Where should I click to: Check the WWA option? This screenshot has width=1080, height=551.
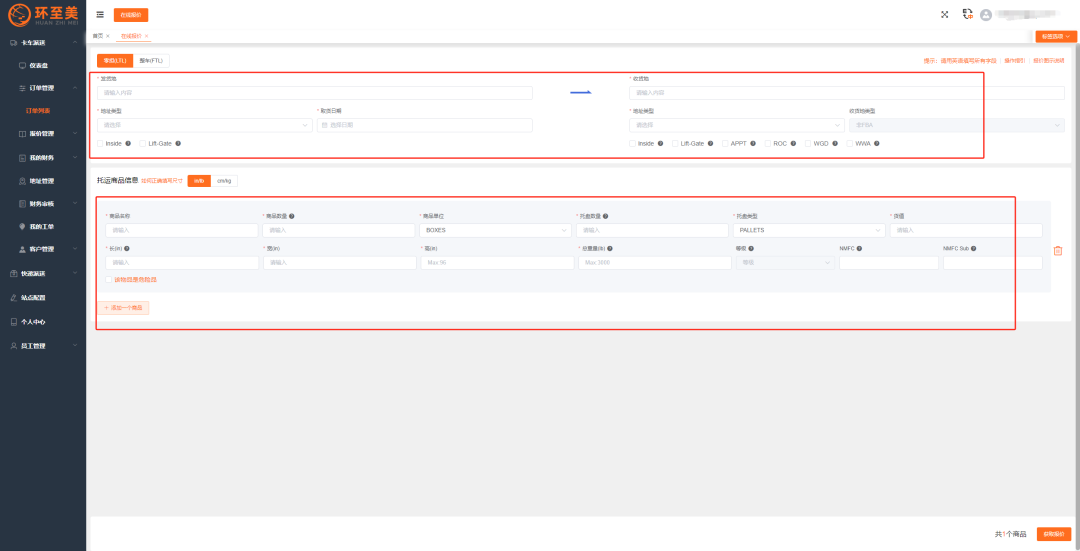[850, 143]
